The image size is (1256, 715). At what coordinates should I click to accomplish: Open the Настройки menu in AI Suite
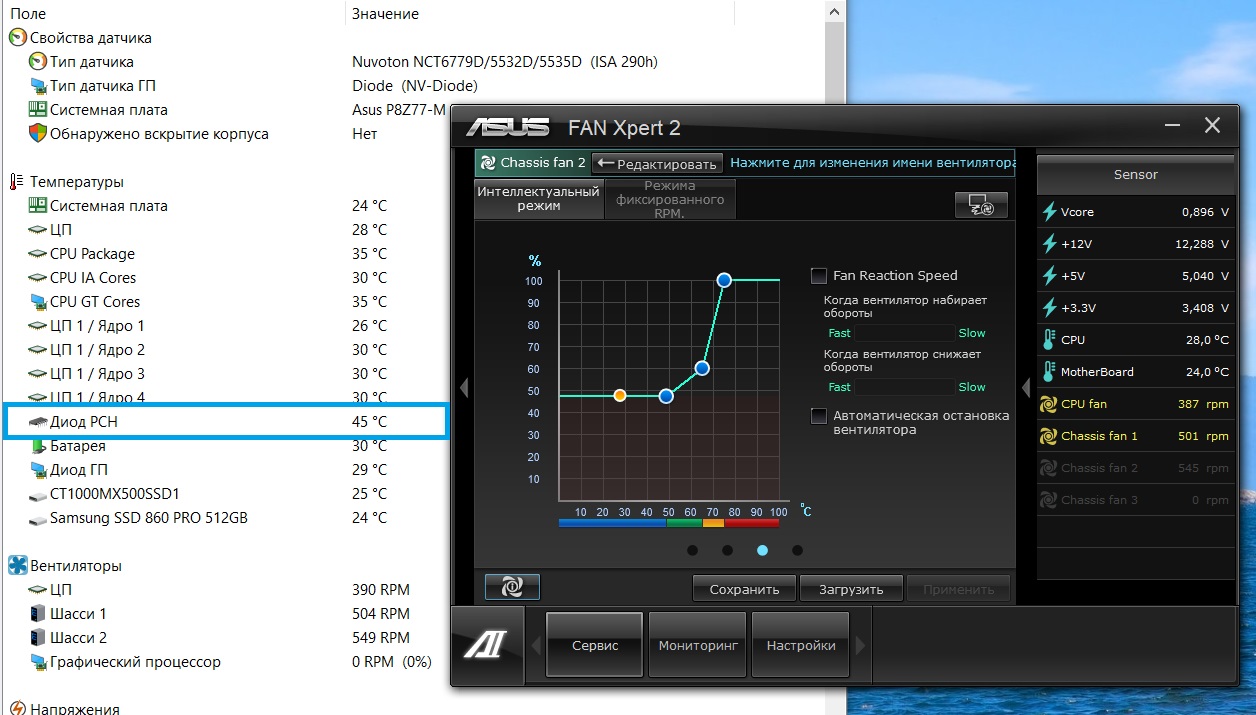801,646
